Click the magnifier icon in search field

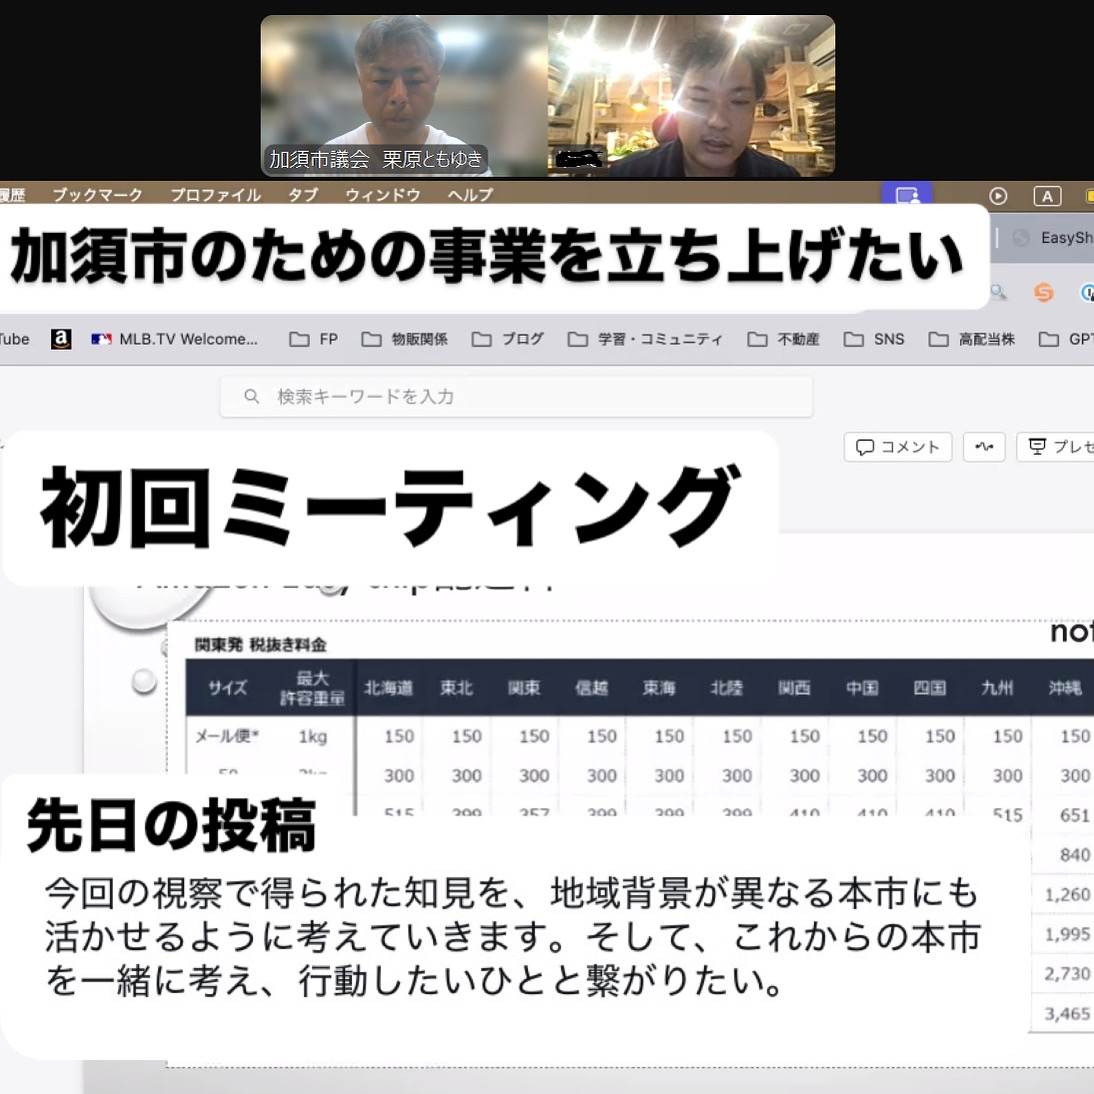pos(252,397)
